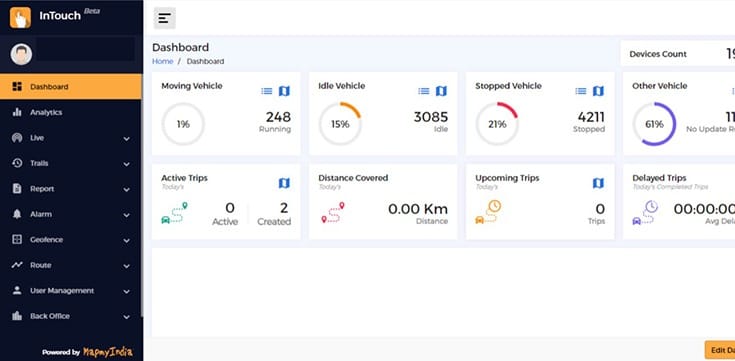Screen dimensions: 735x361
Task: Click the Upcoming Trips orange clock icon
Action: tap(488, 212)
